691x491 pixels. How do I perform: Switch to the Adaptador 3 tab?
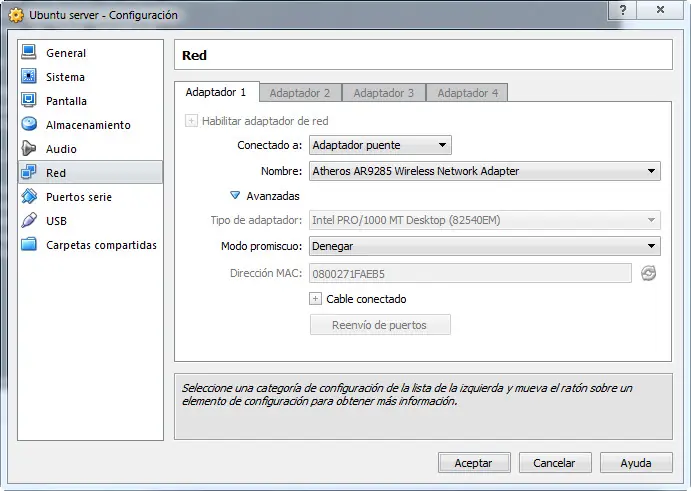click(384, 93)
